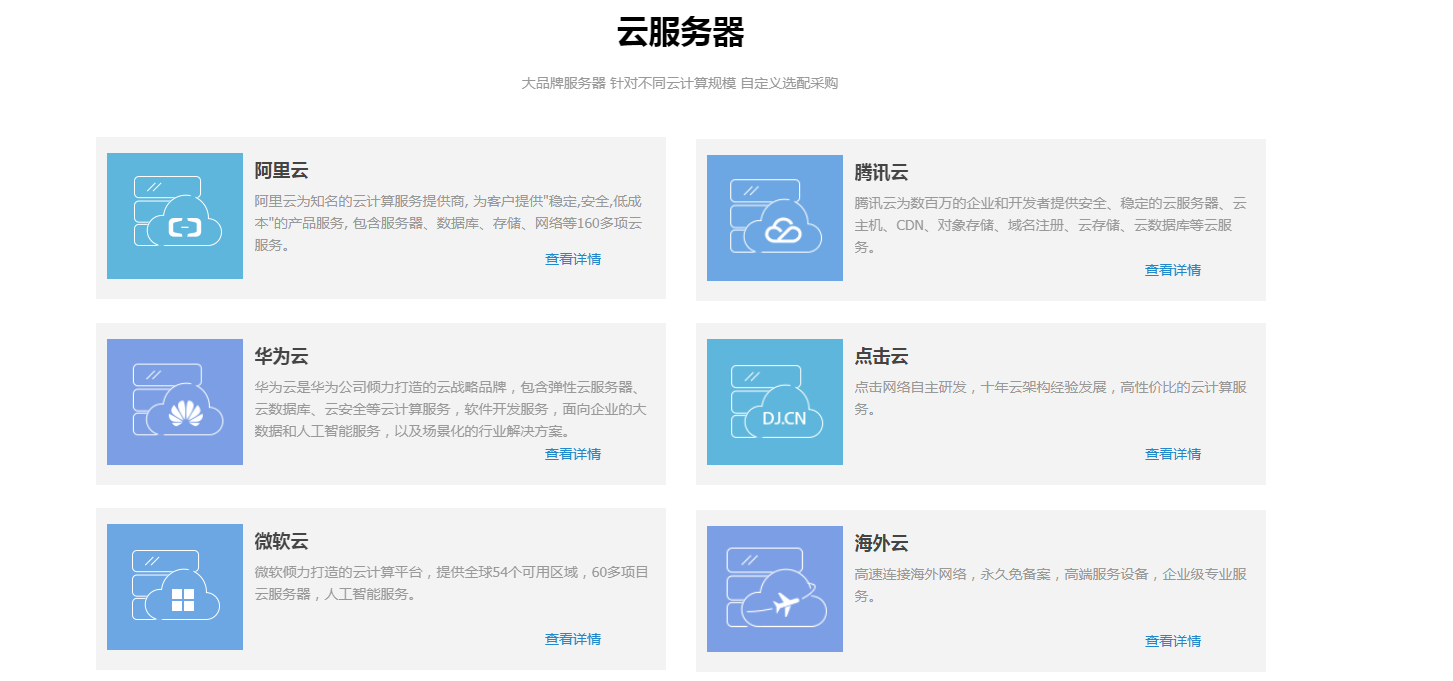
Task: Click 阿里云 description about 160多项云服务
Action: click(x=449, y=223)
